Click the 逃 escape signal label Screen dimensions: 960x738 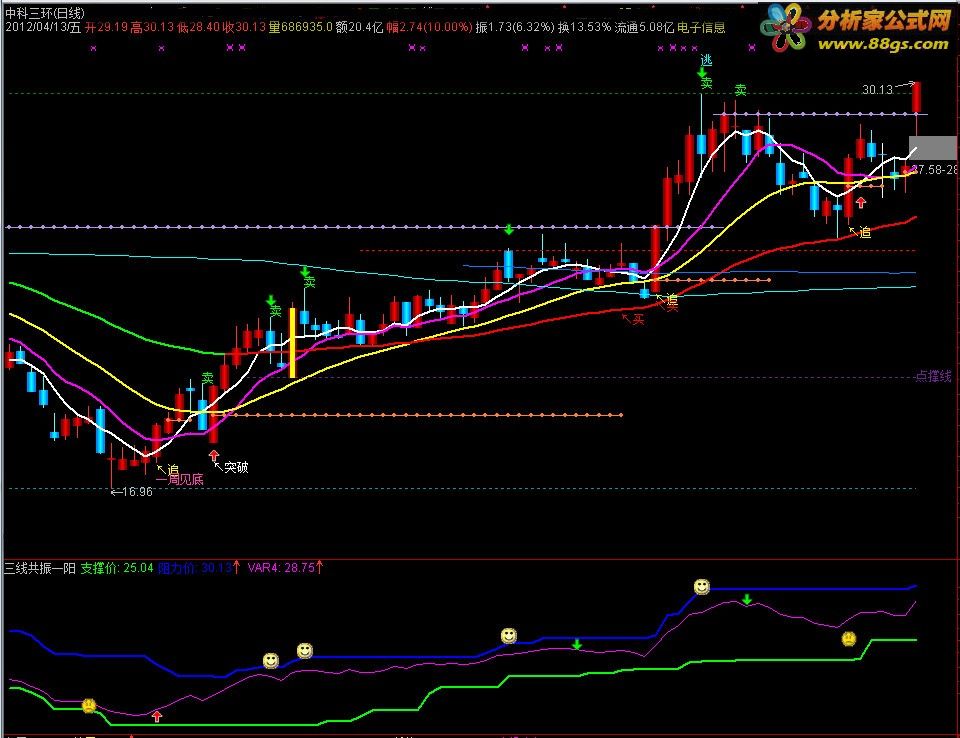707,60
